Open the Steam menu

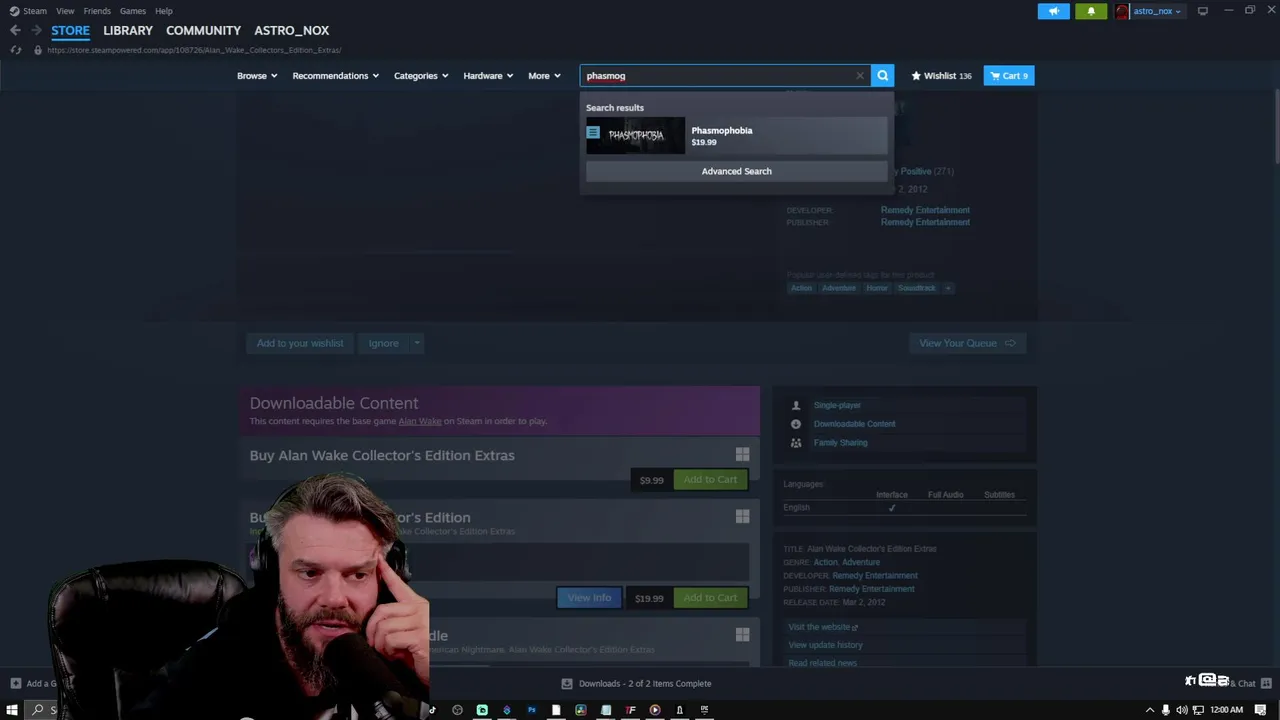[x=35, y=11]
